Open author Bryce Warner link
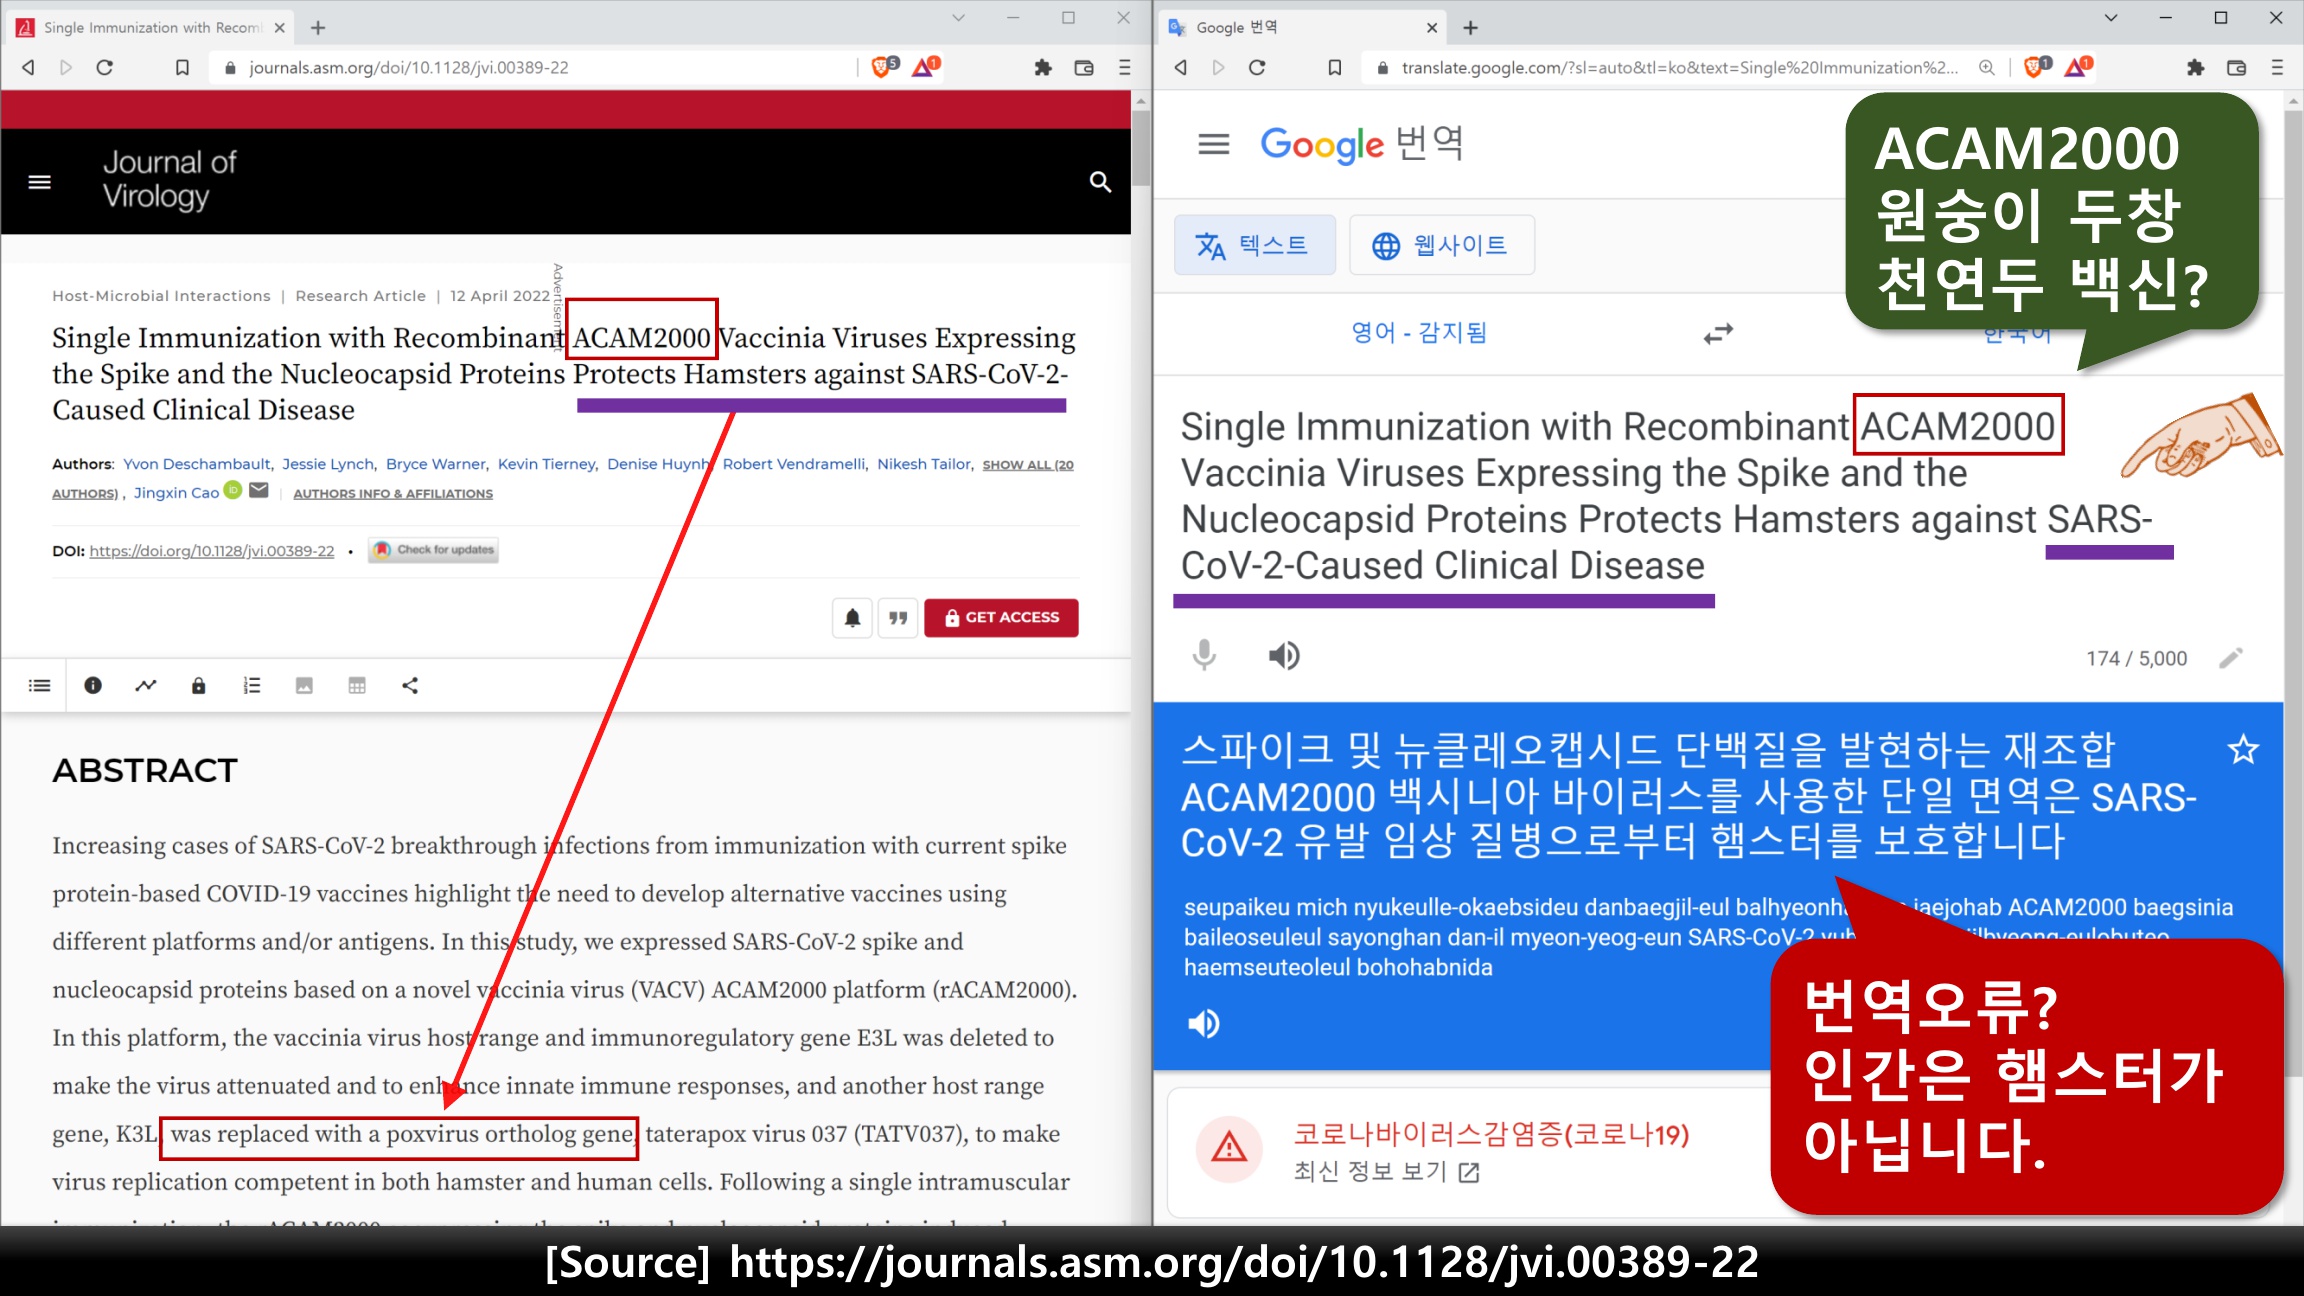 point(436,464)
